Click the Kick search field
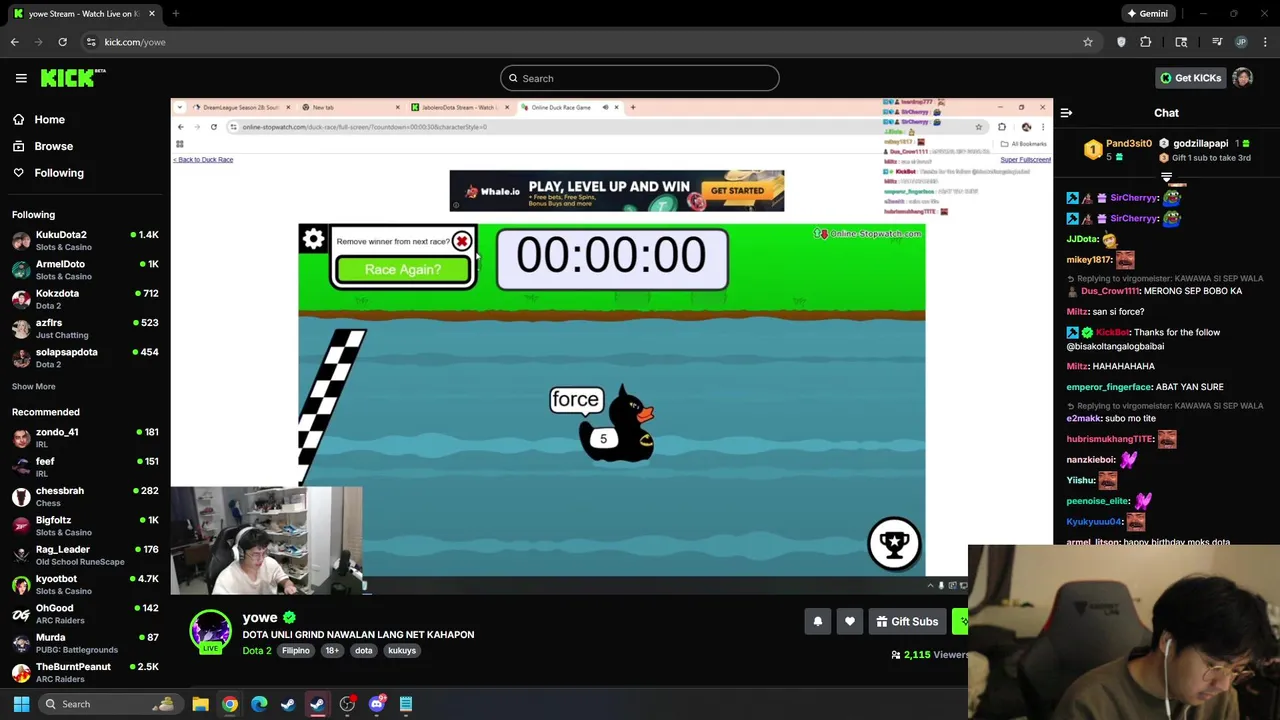The height and width of the screenshot is (720, 1280). 640,78
